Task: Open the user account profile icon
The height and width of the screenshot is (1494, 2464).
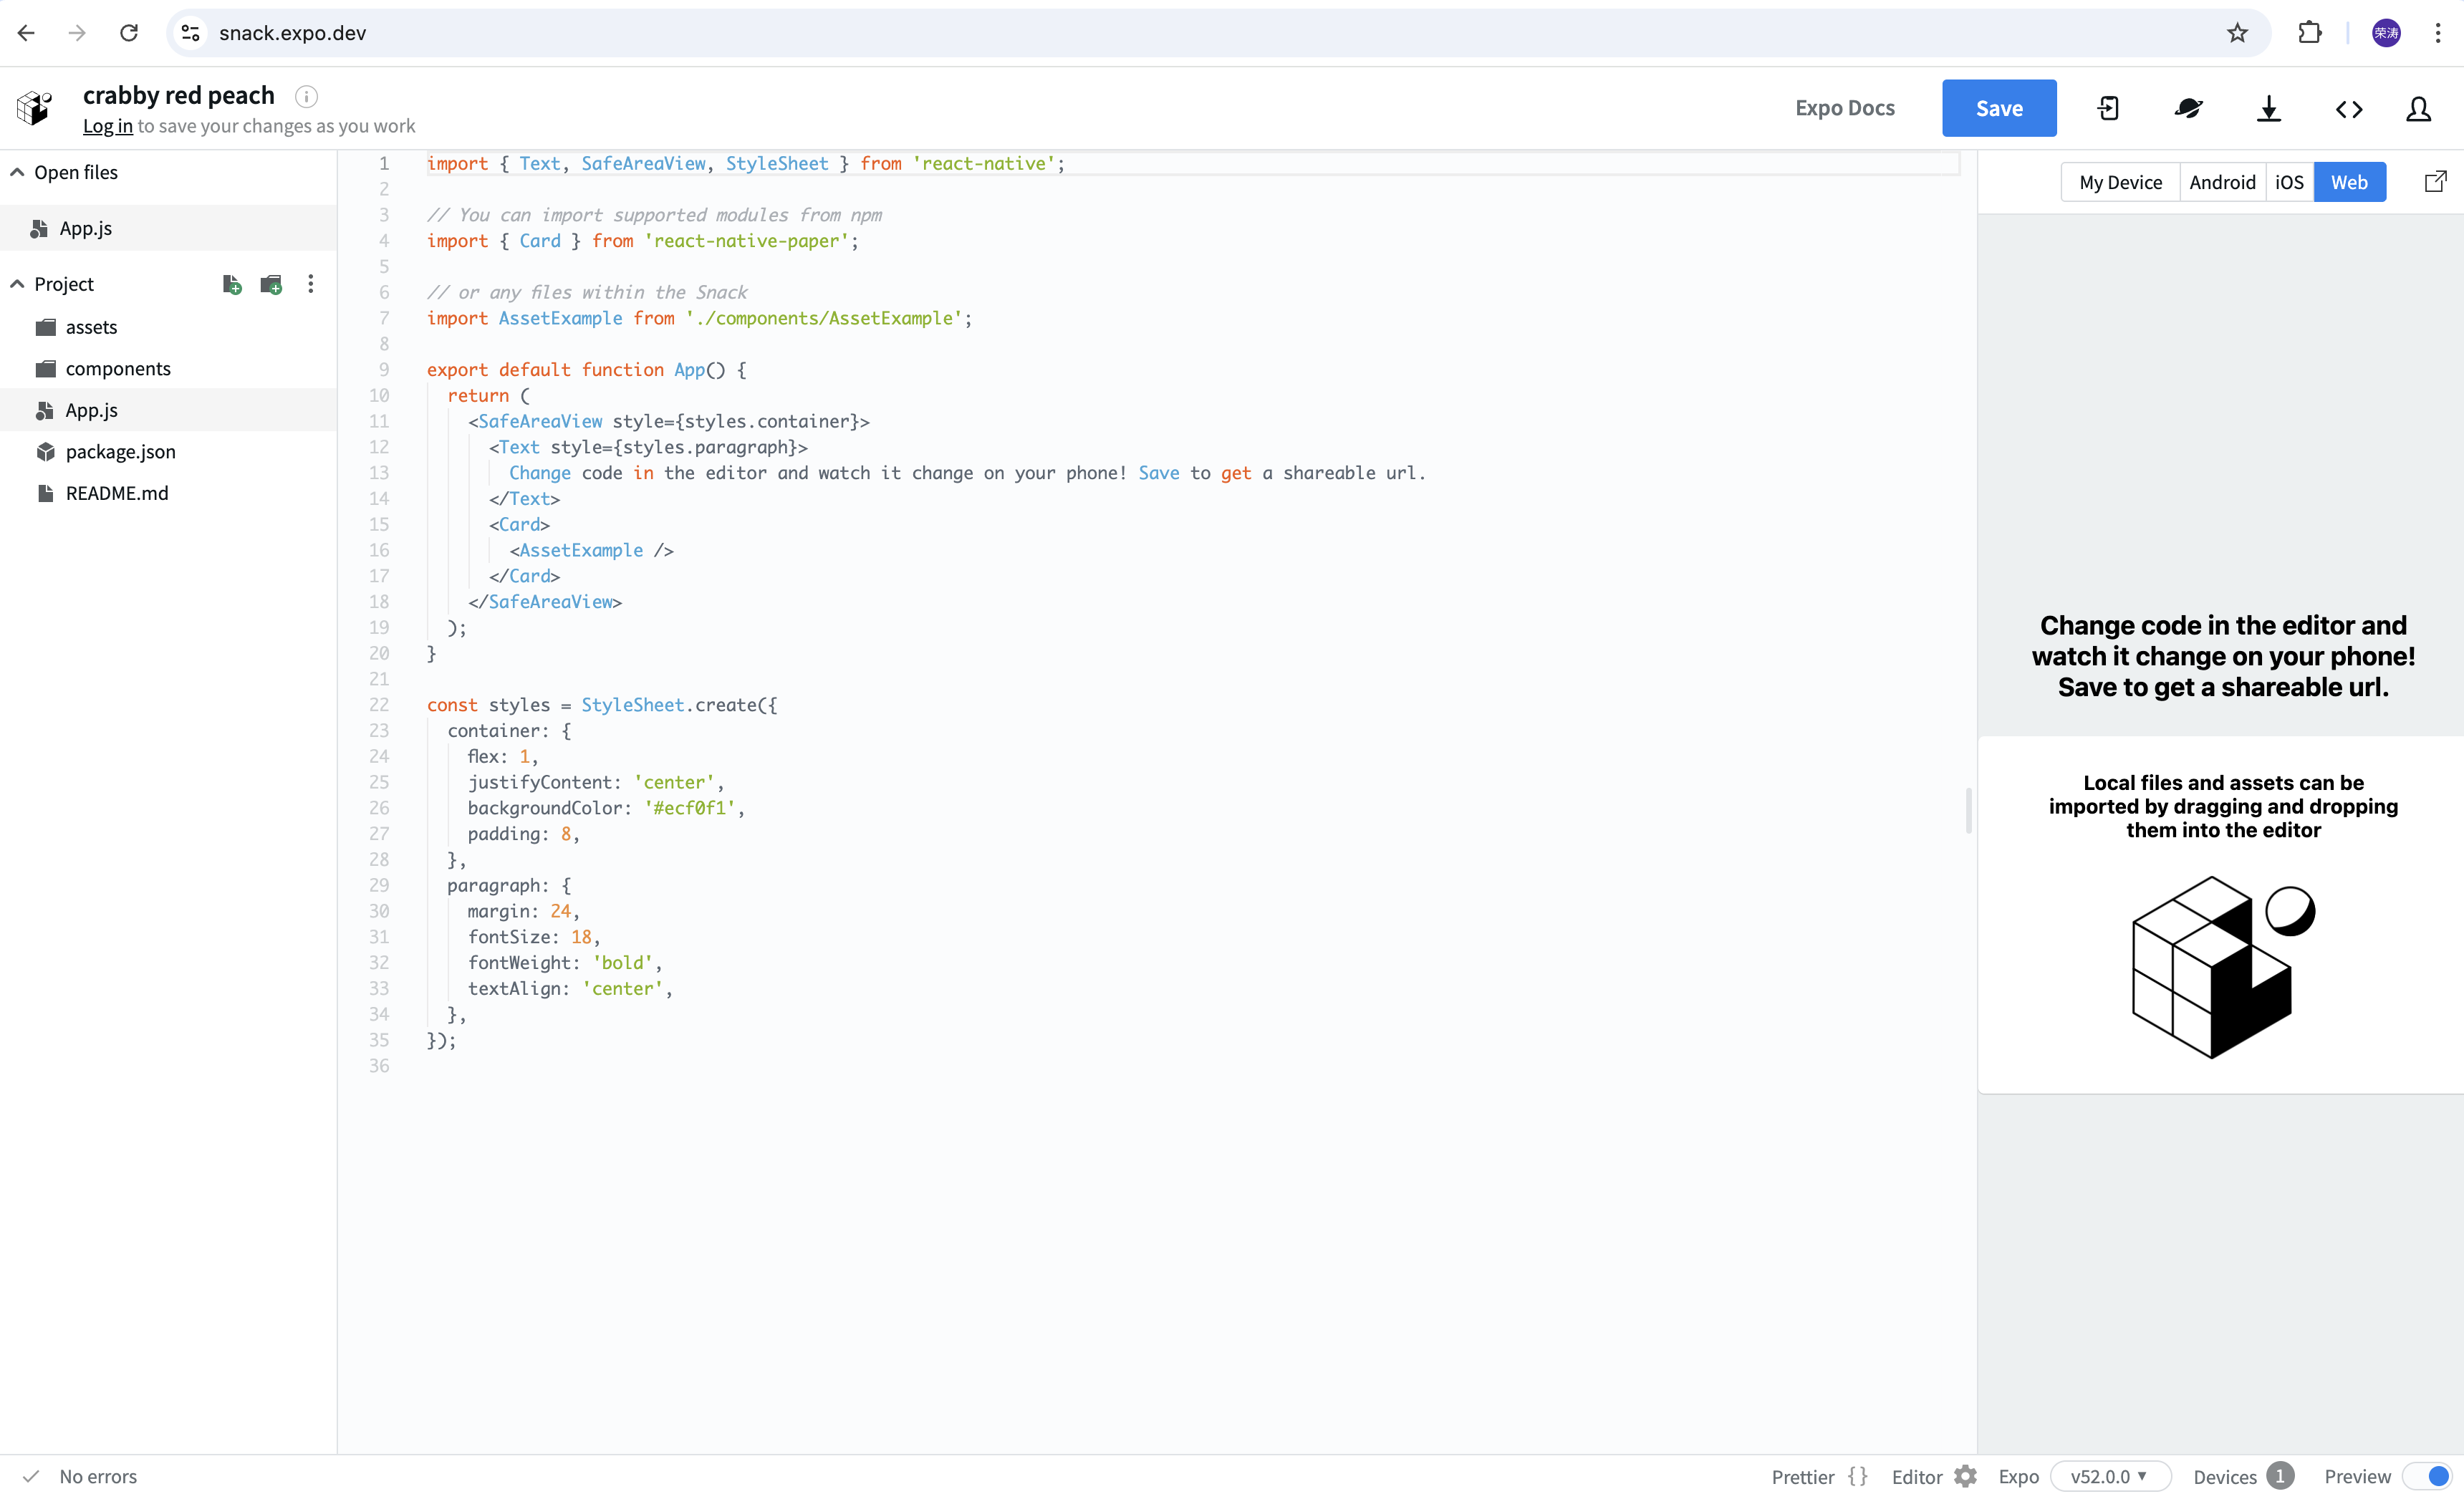Action: tap(2418, 108)
